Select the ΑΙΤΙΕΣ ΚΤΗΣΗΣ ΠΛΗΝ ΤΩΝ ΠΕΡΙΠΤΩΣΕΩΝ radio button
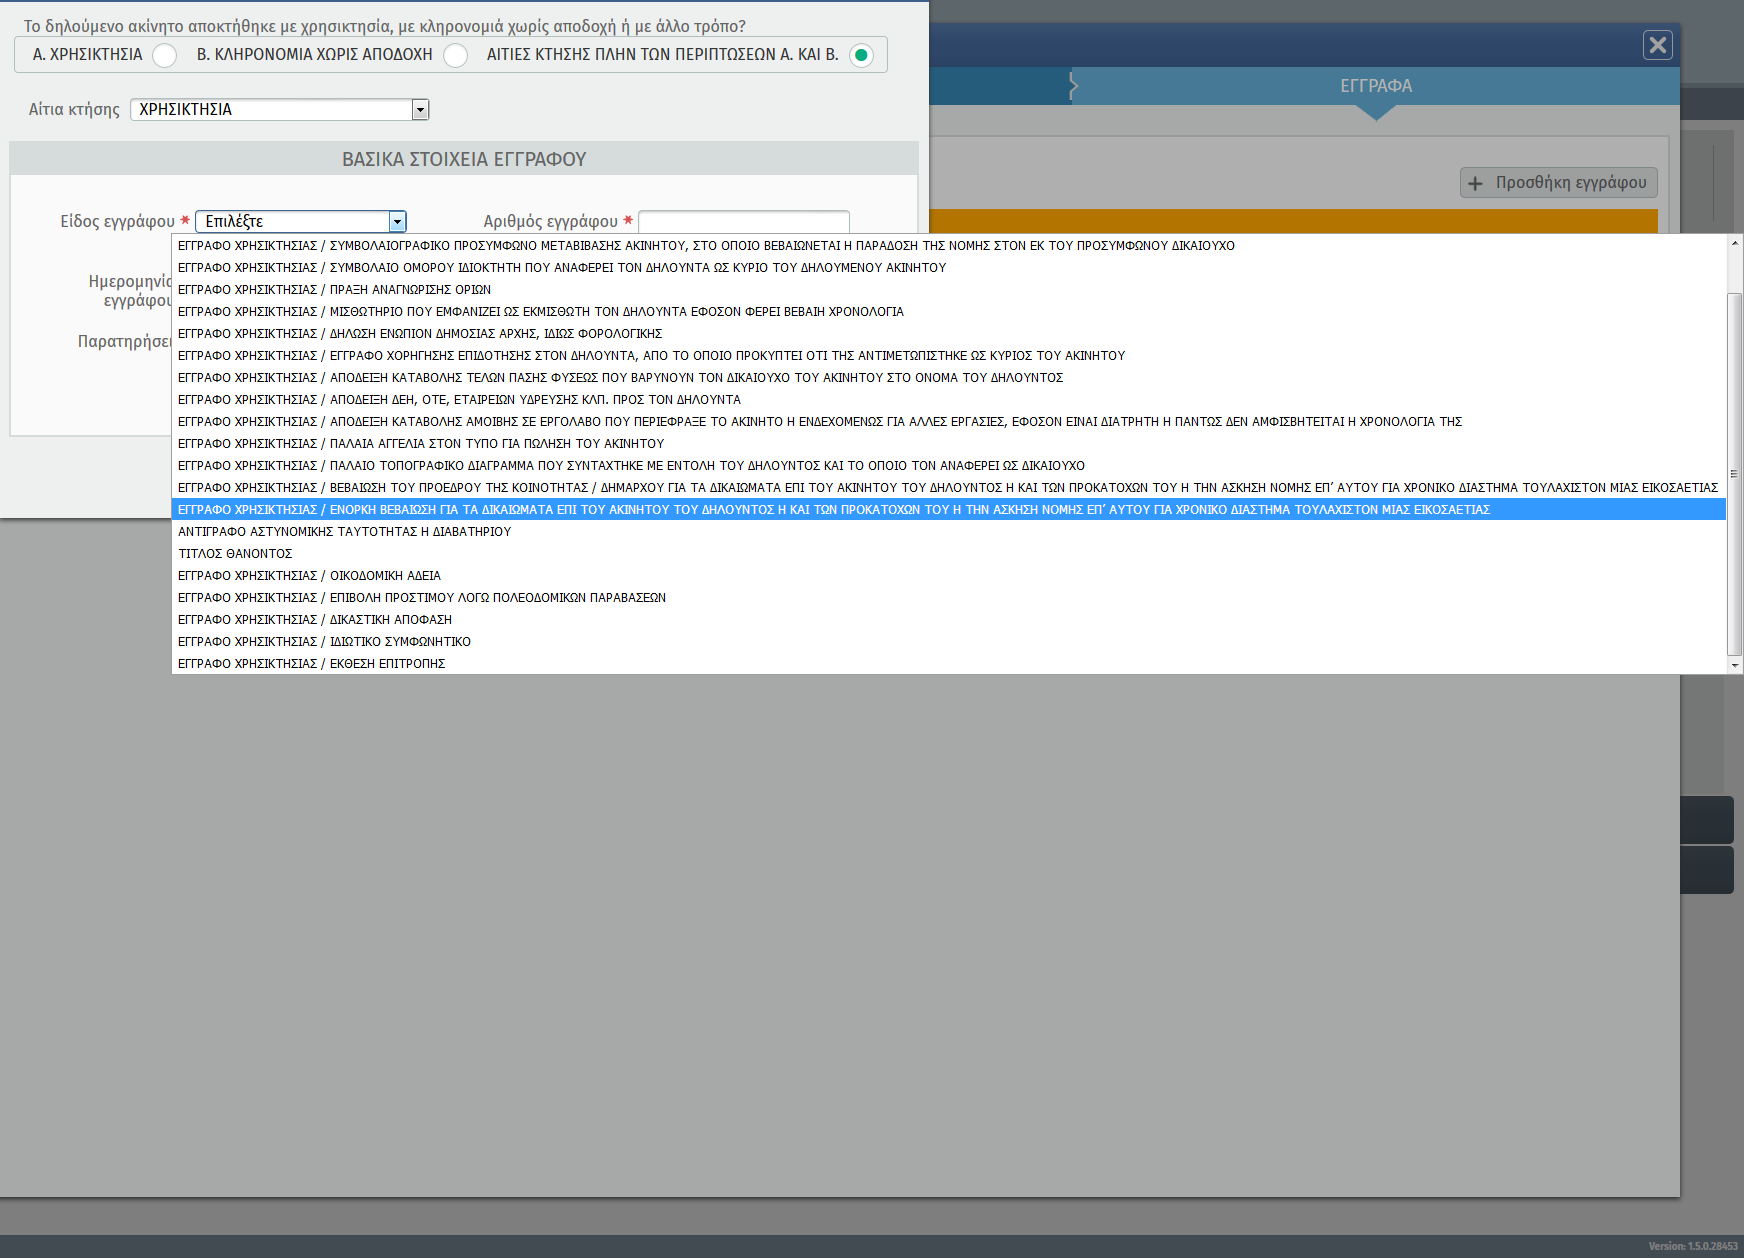 (x=860, y=55)
